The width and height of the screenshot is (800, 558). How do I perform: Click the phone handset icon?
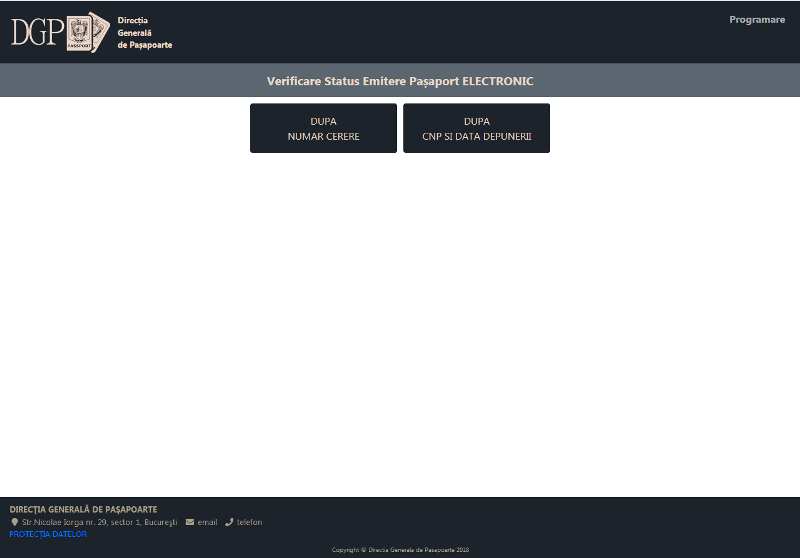(x=229, y=522)
